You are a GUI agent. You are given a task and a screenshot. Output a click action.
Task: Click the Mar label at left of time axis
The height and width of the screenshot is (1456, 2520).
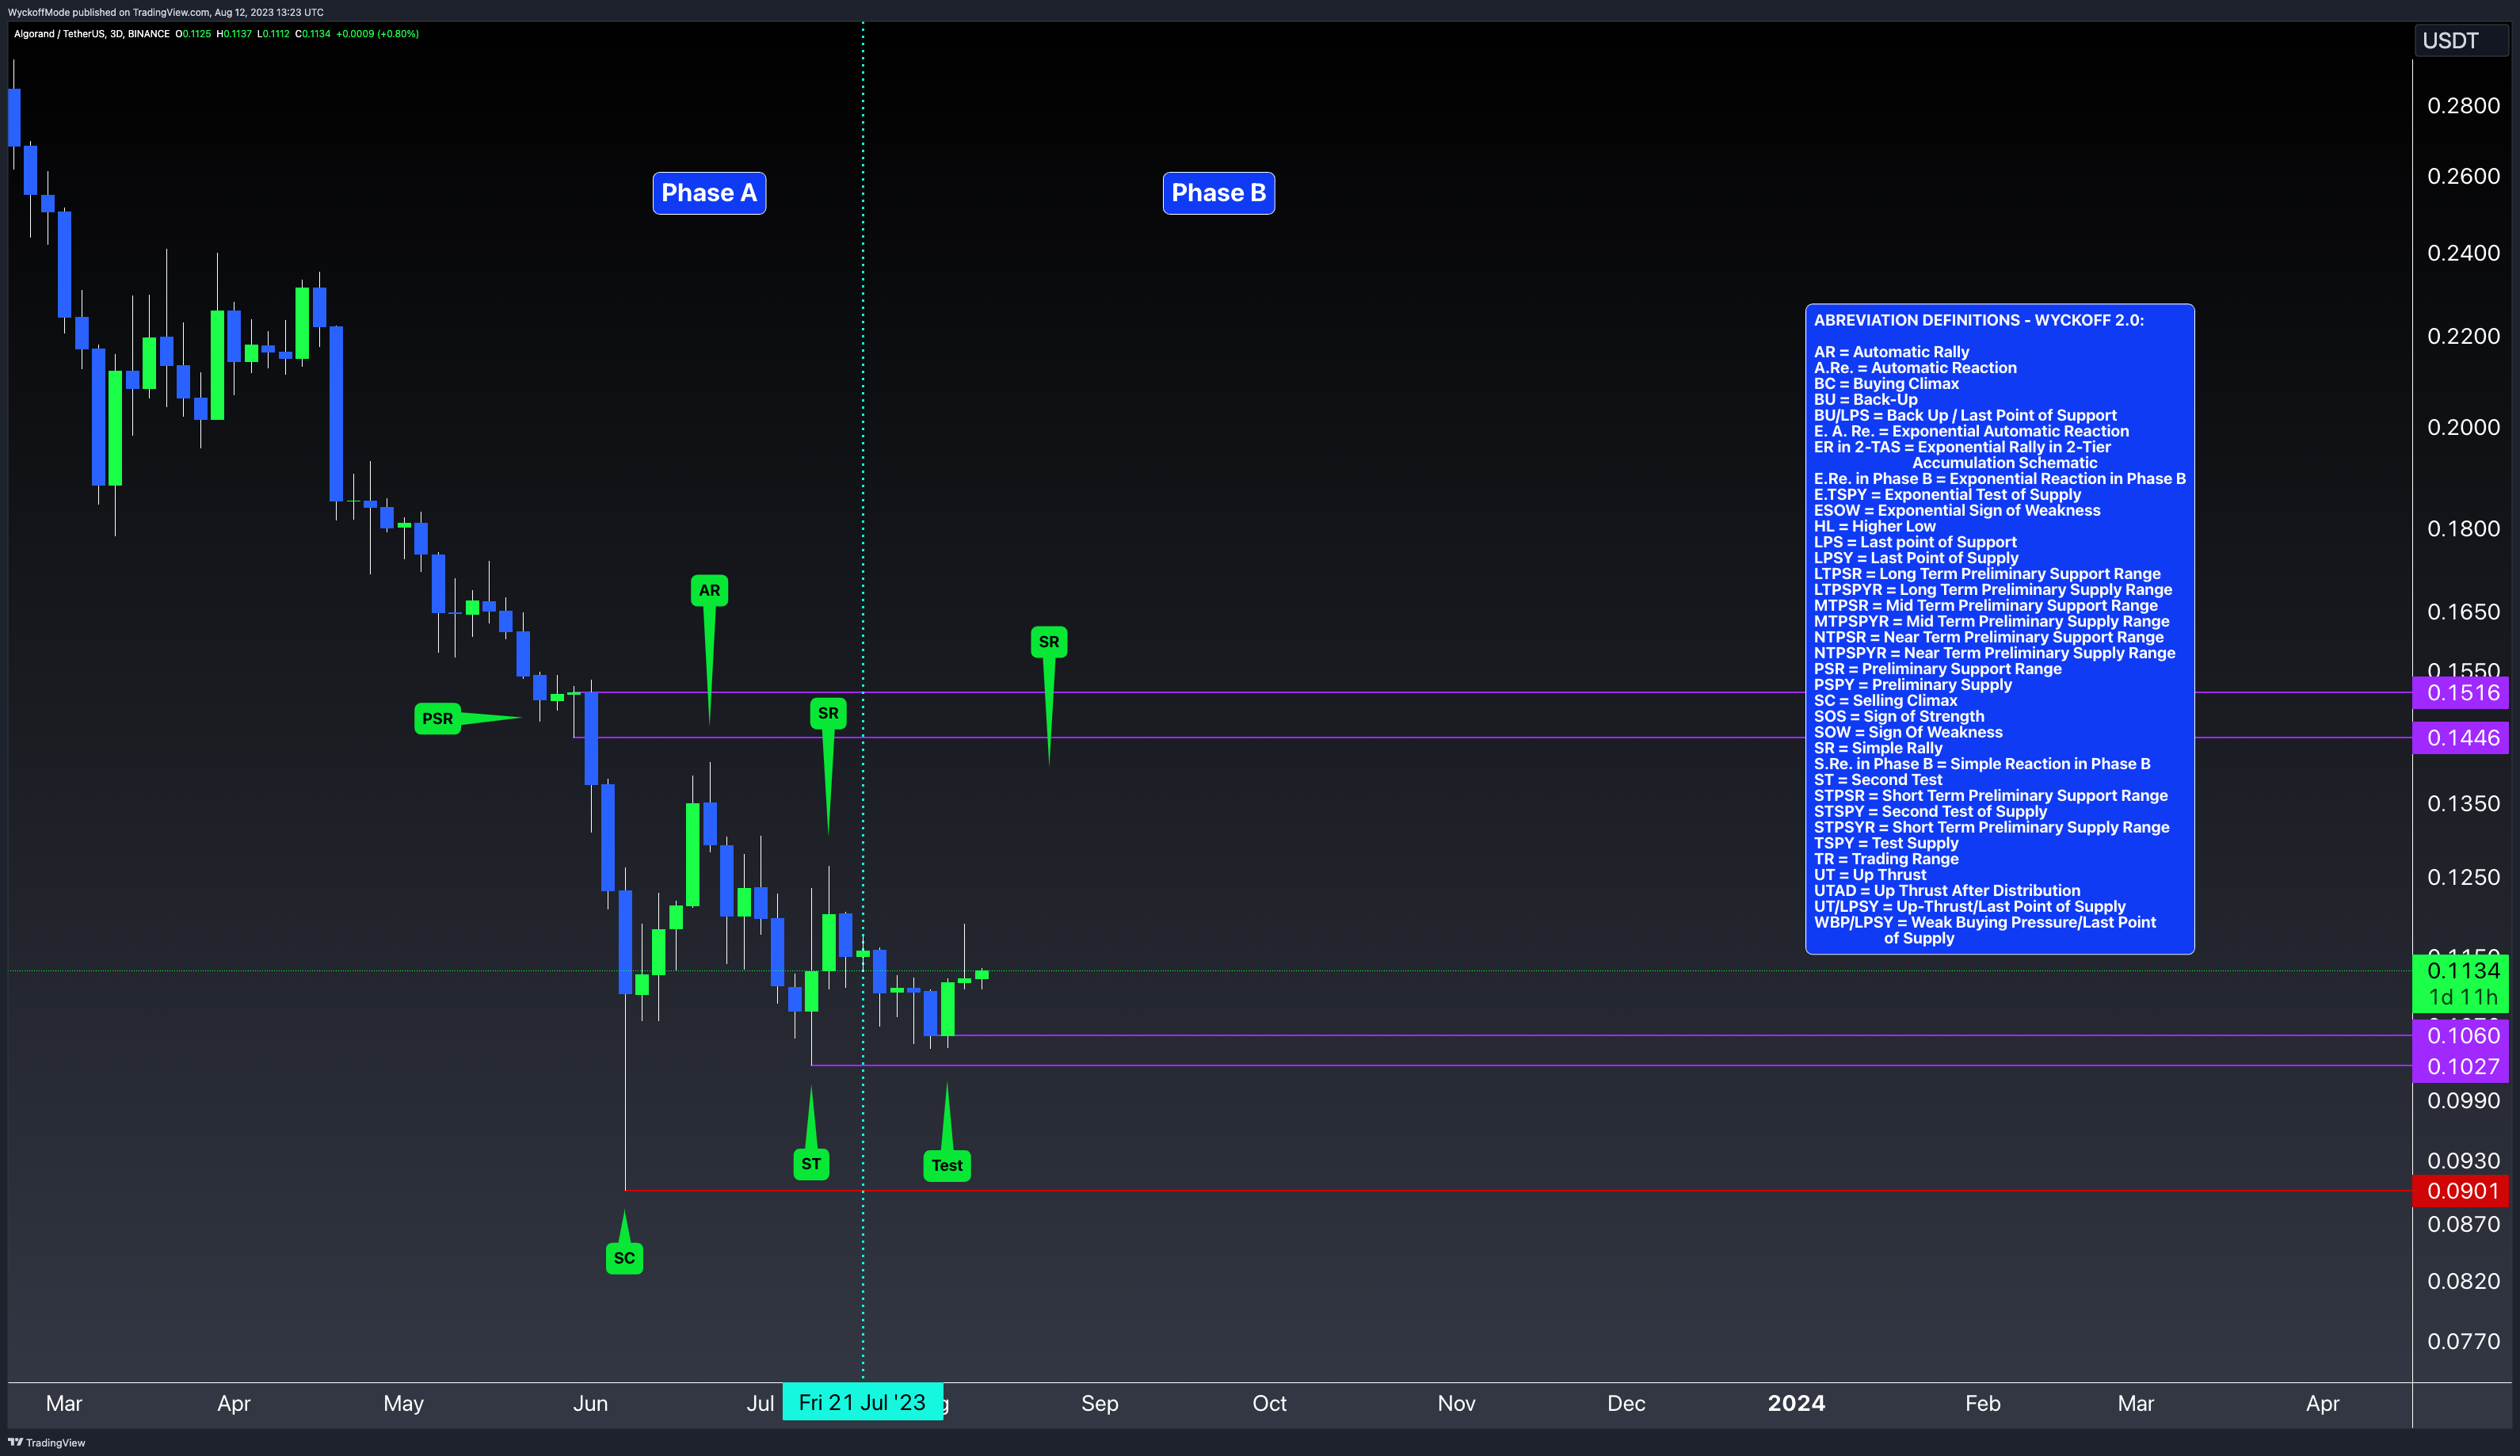pyautogui.click(x=64, y=1403)
